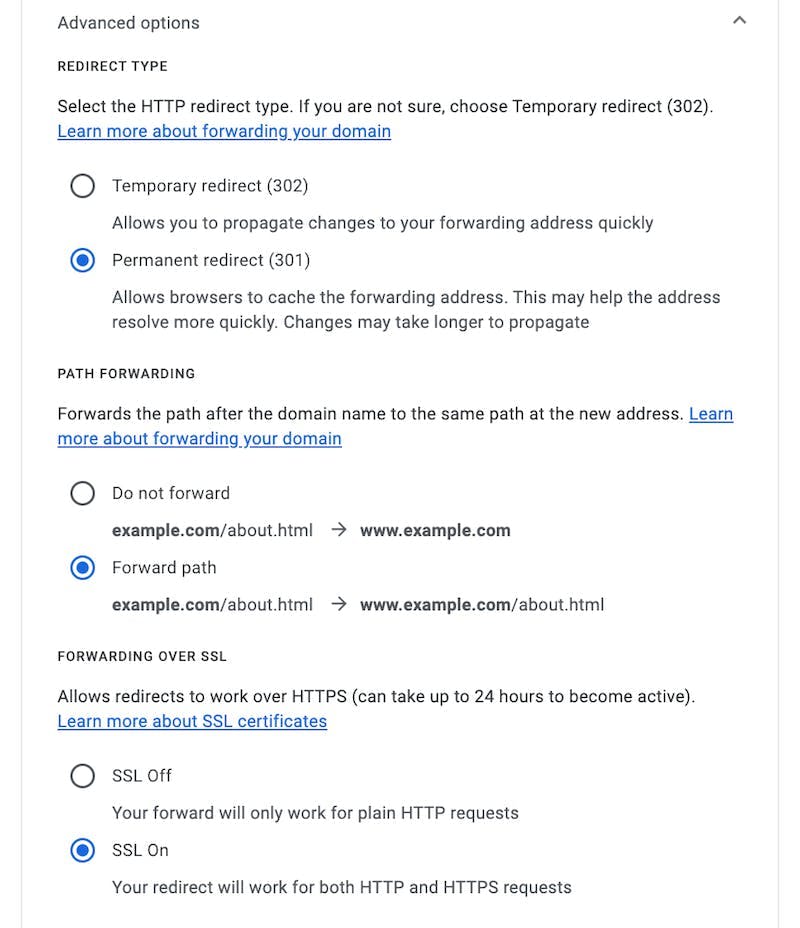Click the "www.example.com/about.html" destination text
The image size is (800, 928).
(482, 604)
